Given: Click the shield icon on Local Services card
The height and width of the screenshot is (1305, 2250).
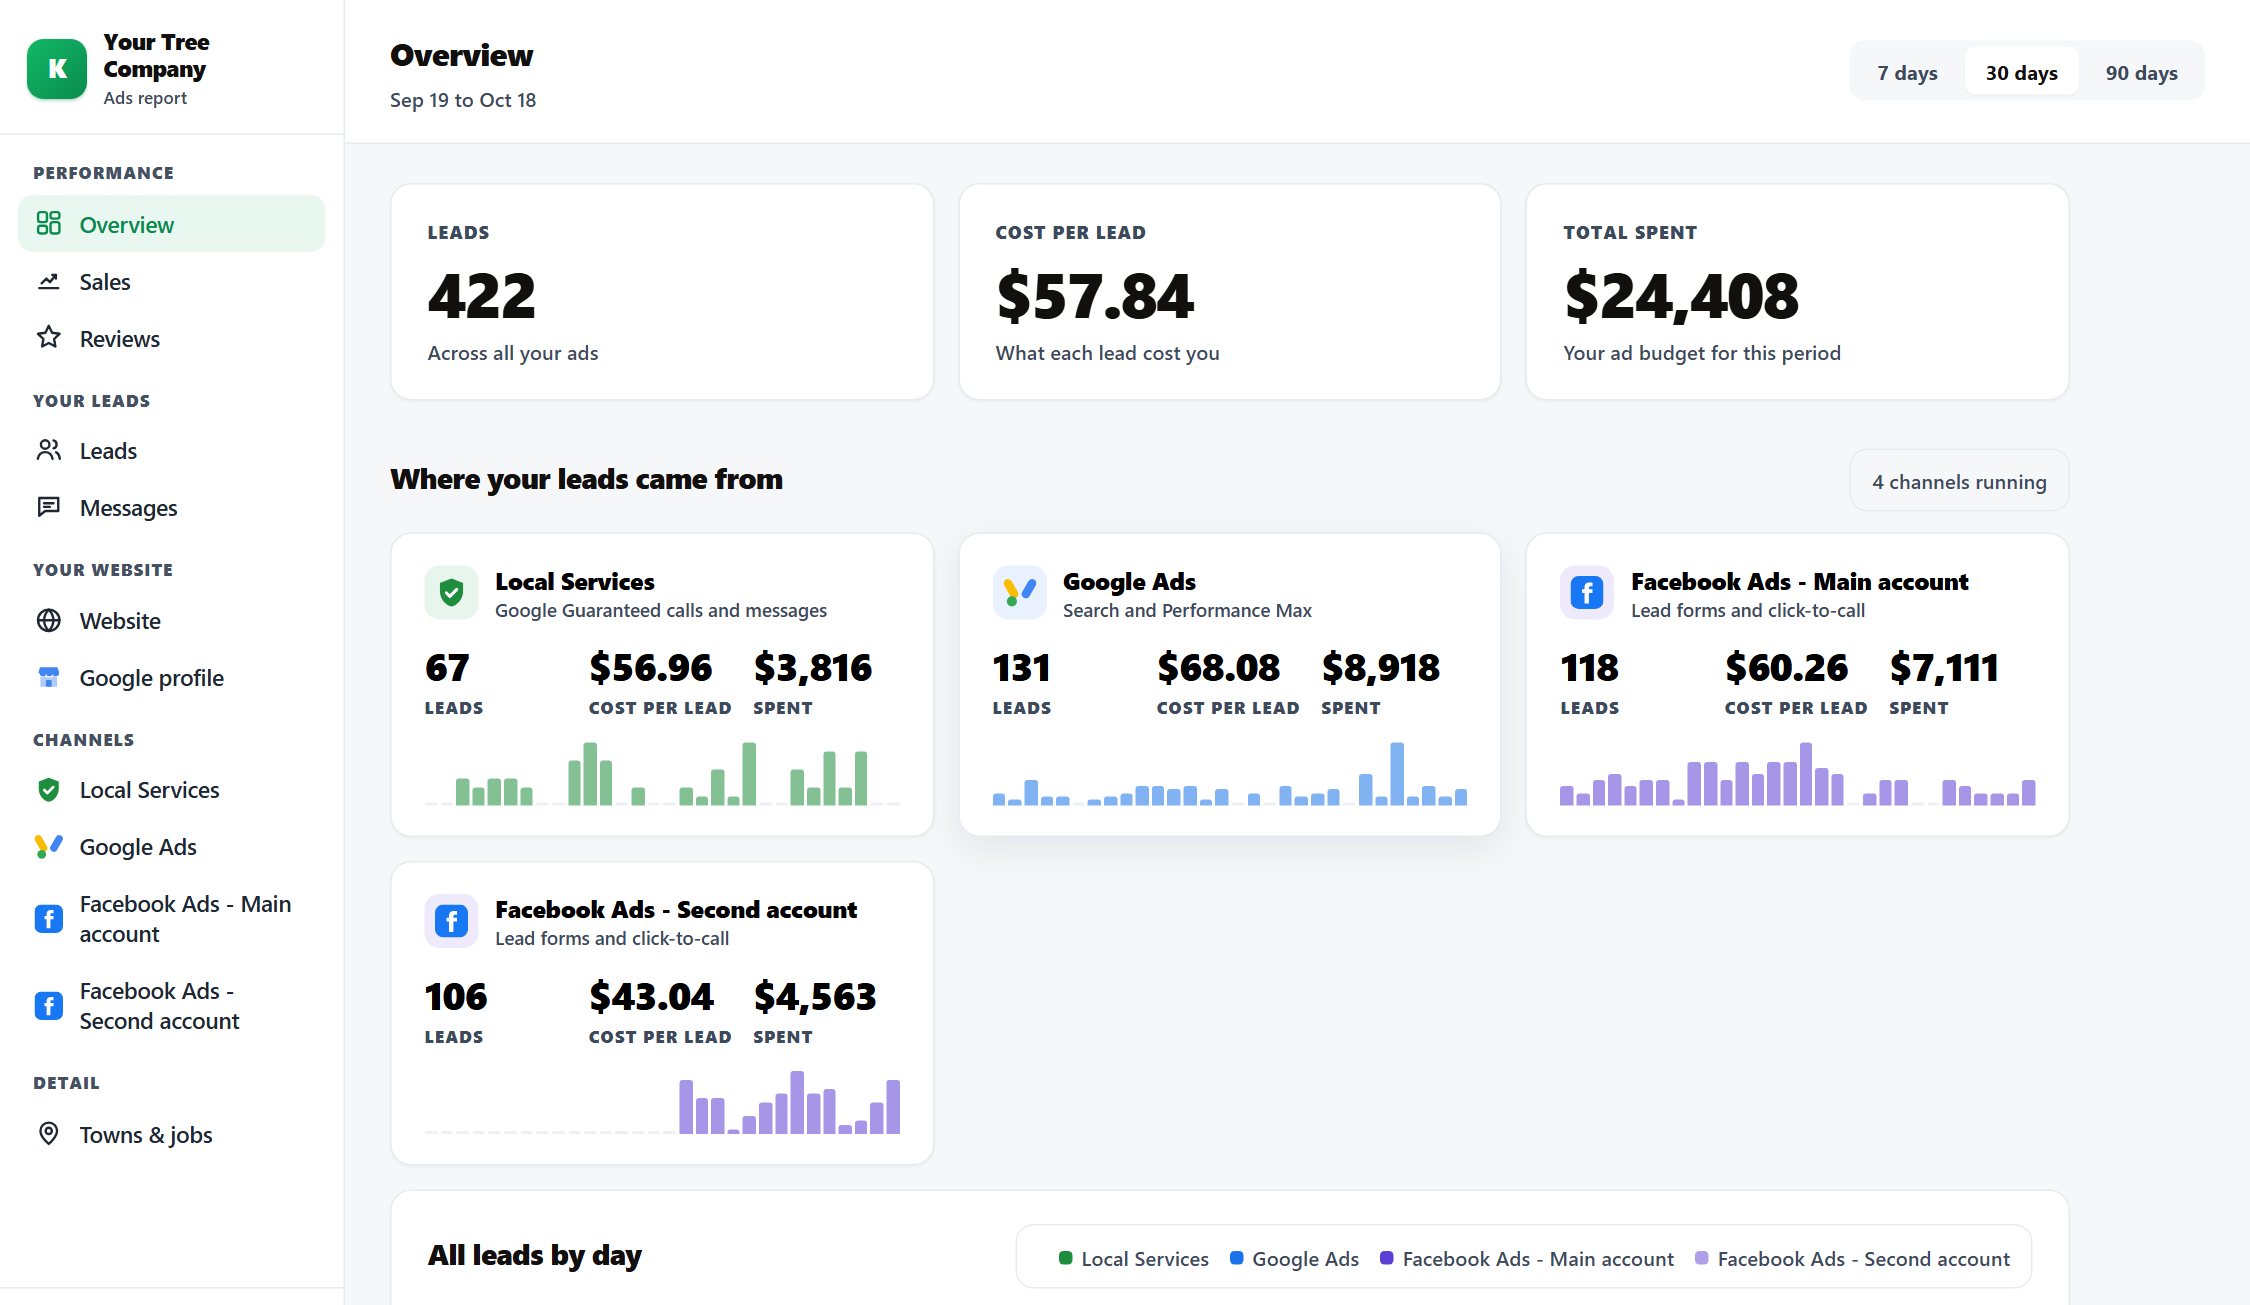Looking at the screenshot, I should pos(451,593).
